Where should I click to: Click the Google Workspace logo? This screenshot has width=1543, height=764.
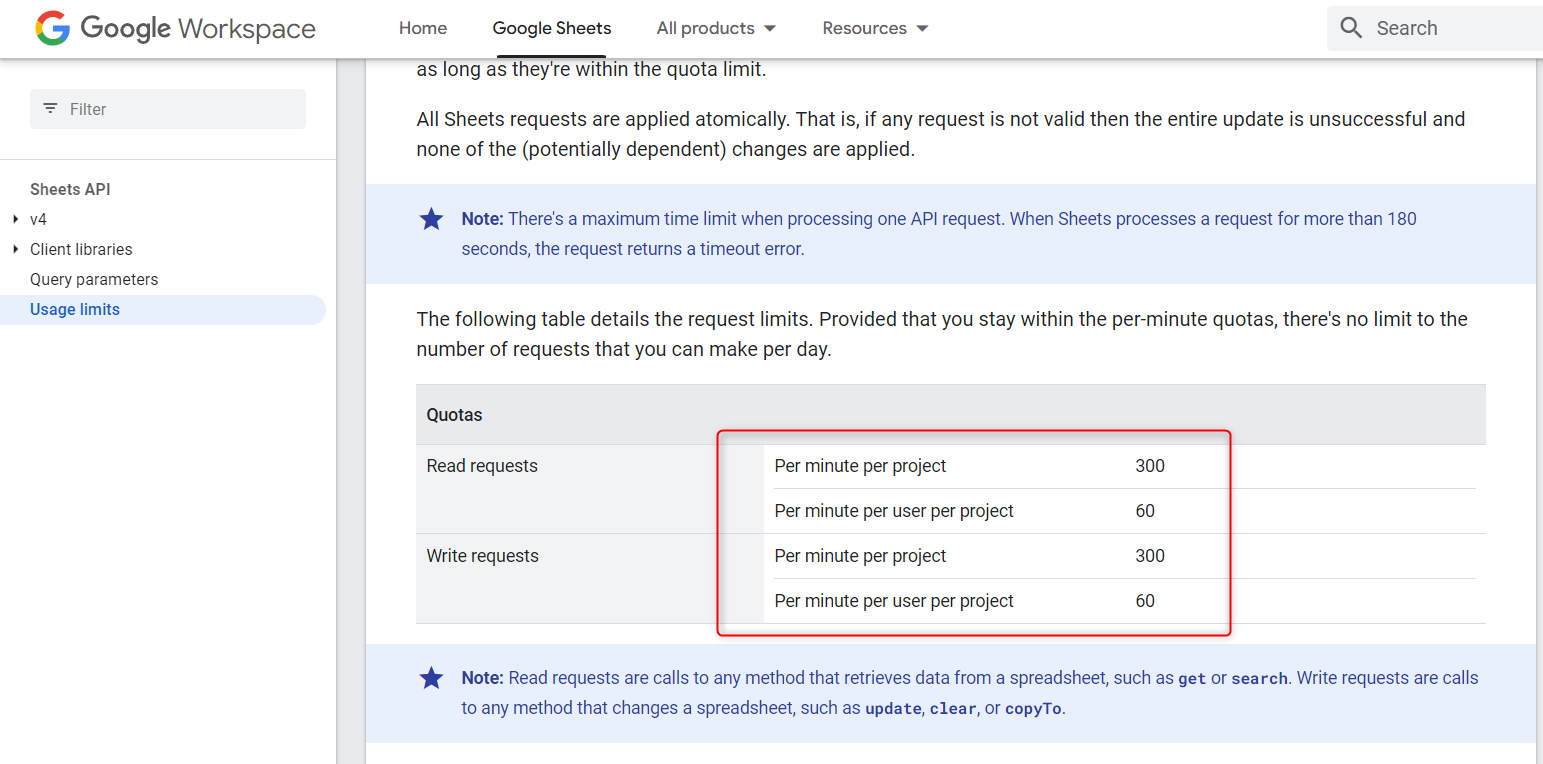coord(176,28)
